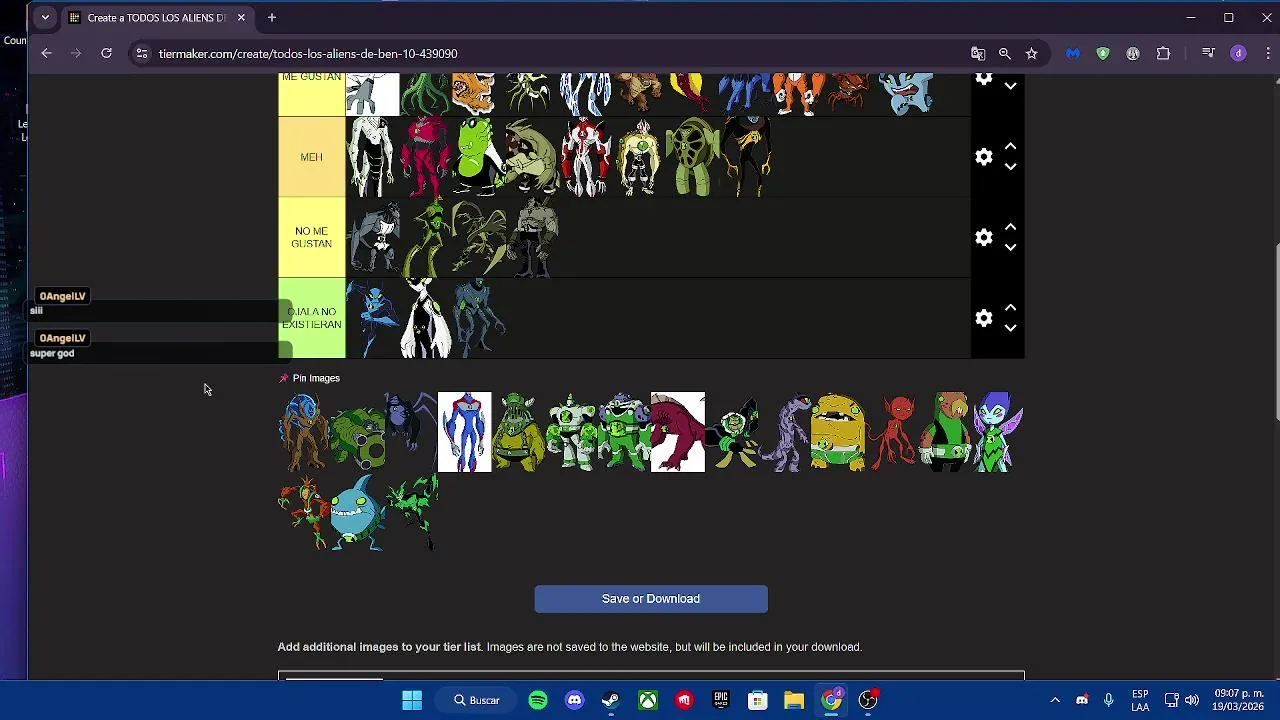This screenshot has width=1280, height=720.
Task: Select maroon dinosaur alien on white background
Action: 678,432
